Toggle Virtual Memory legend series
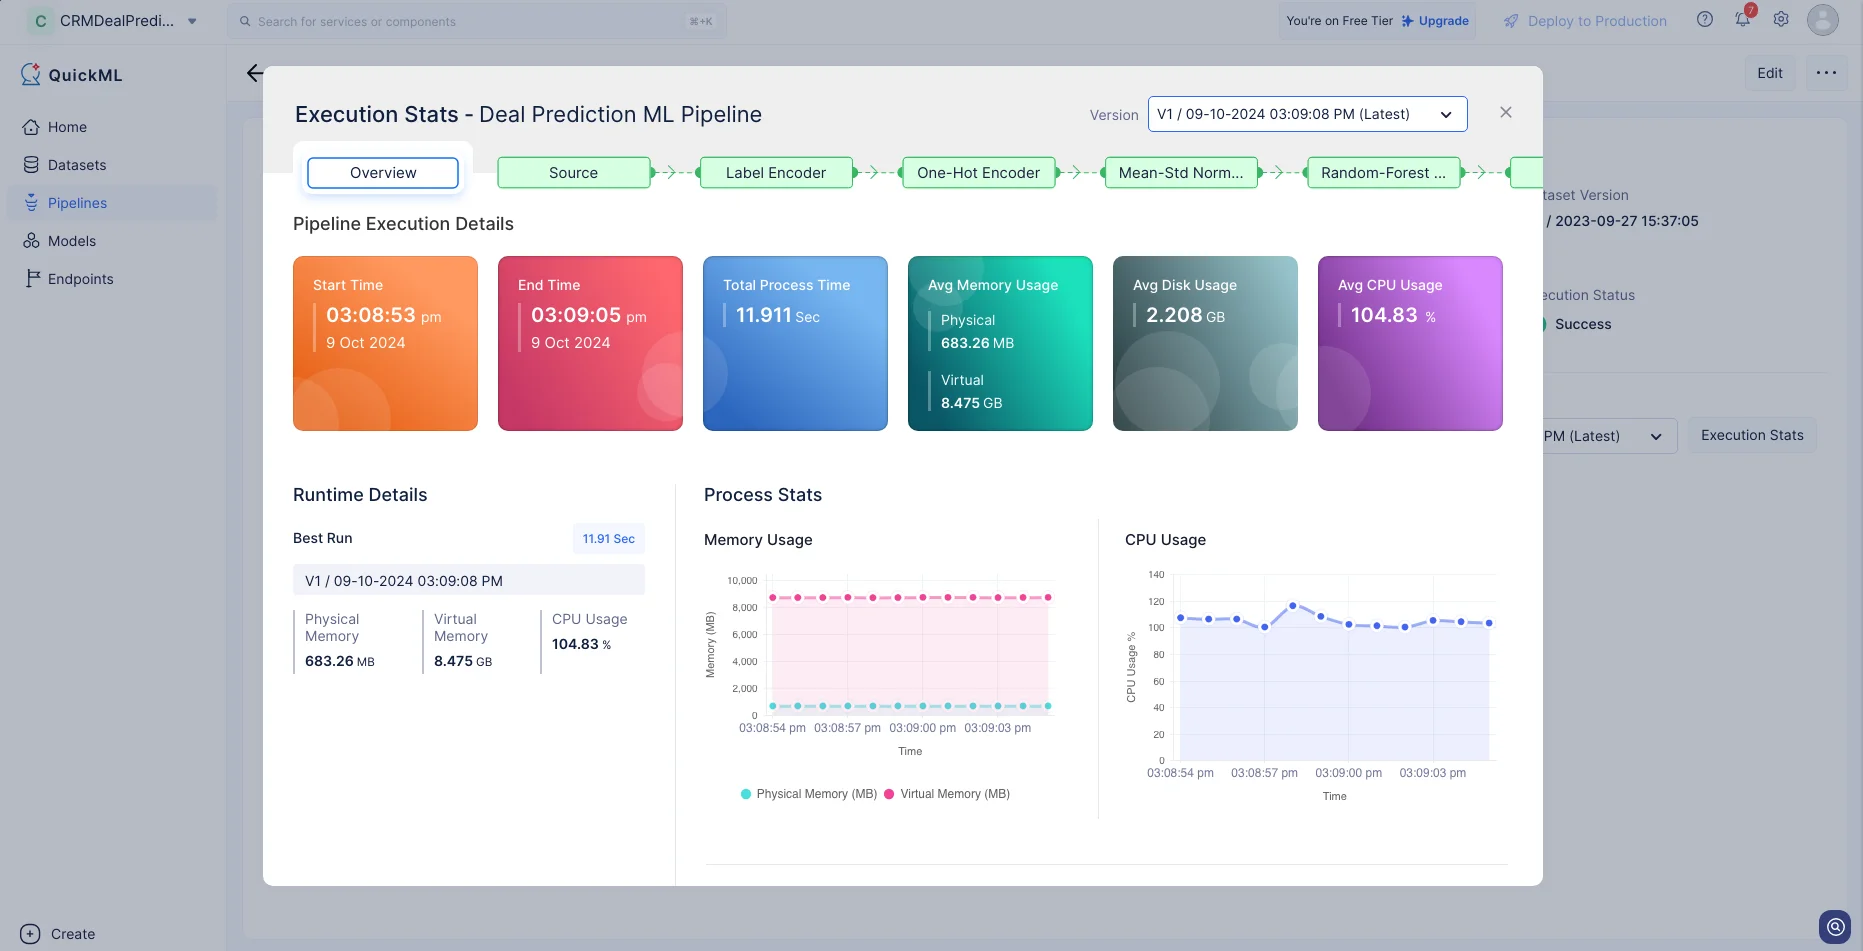This screenshot has width=1863, height=951. 947,794
